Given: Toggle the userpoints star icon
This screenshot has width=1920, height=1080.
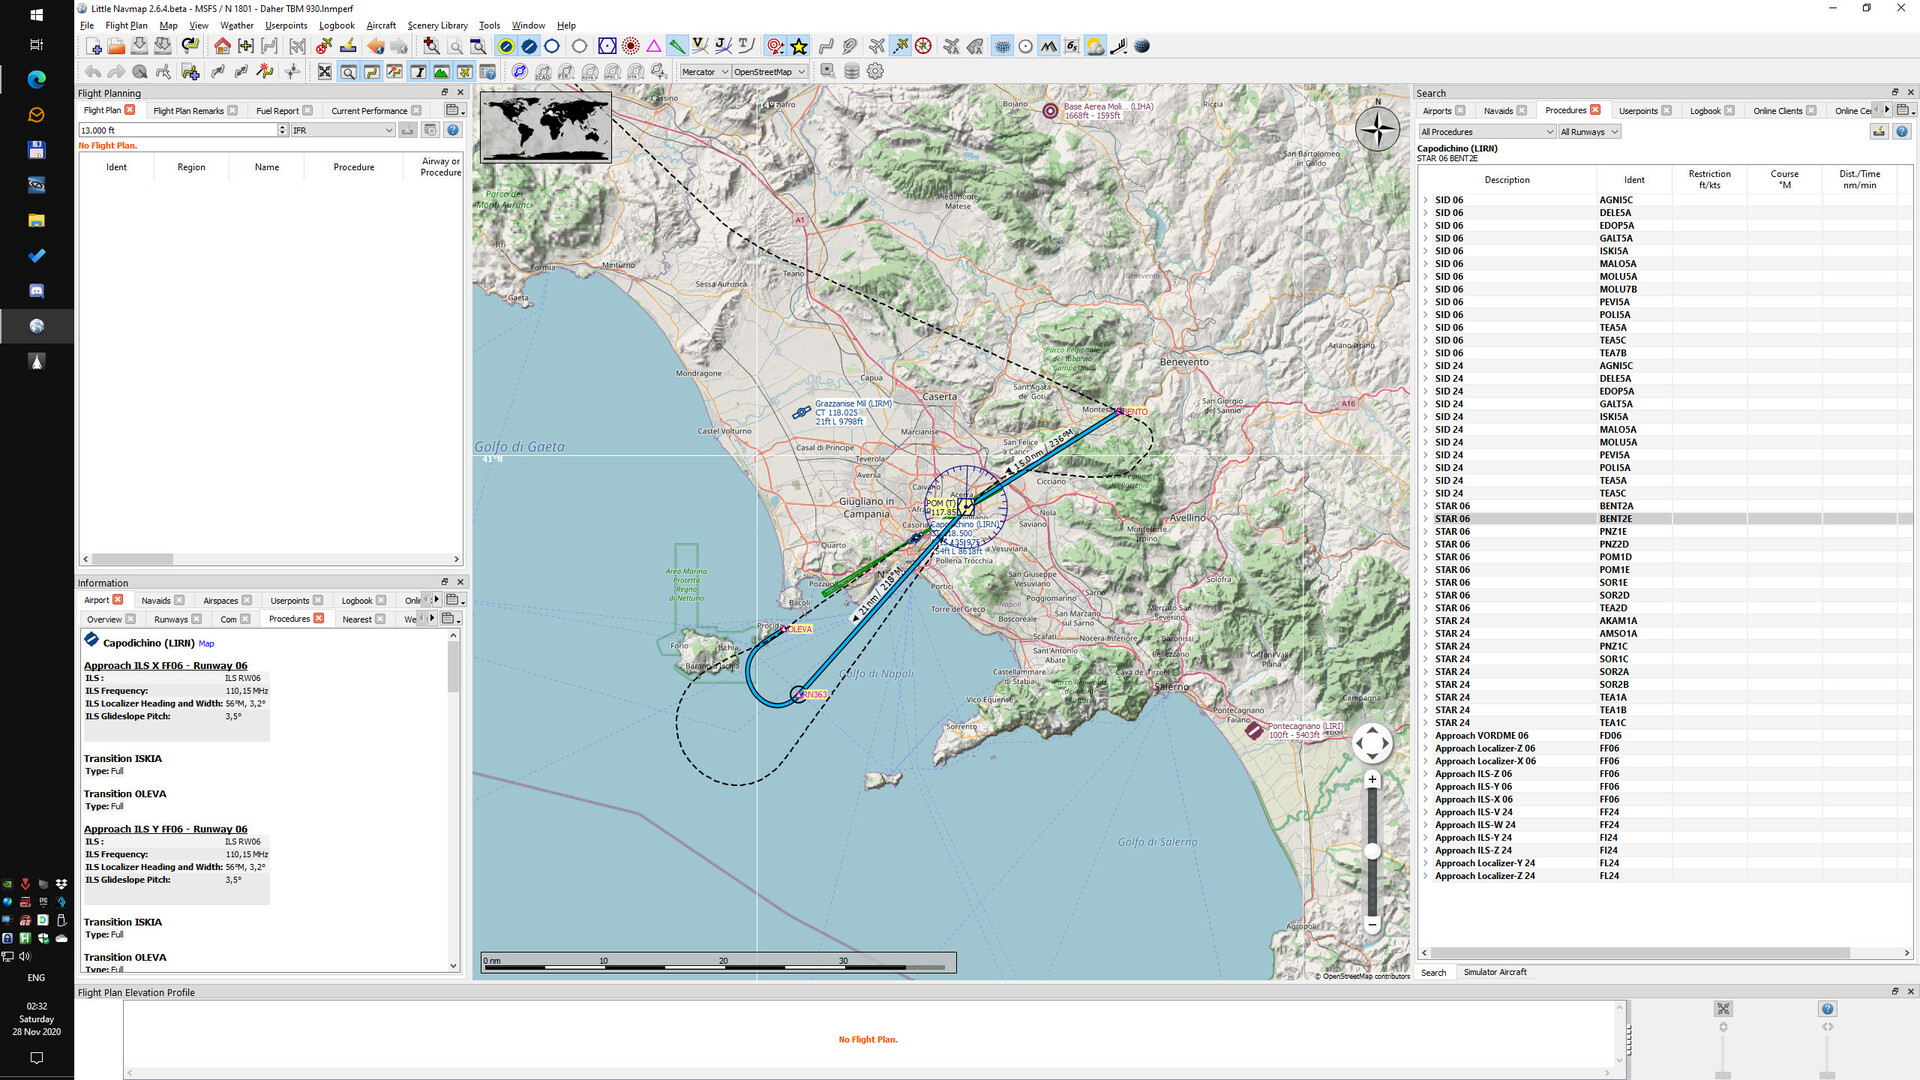Looking at the screenshot, I should point(799,46).
